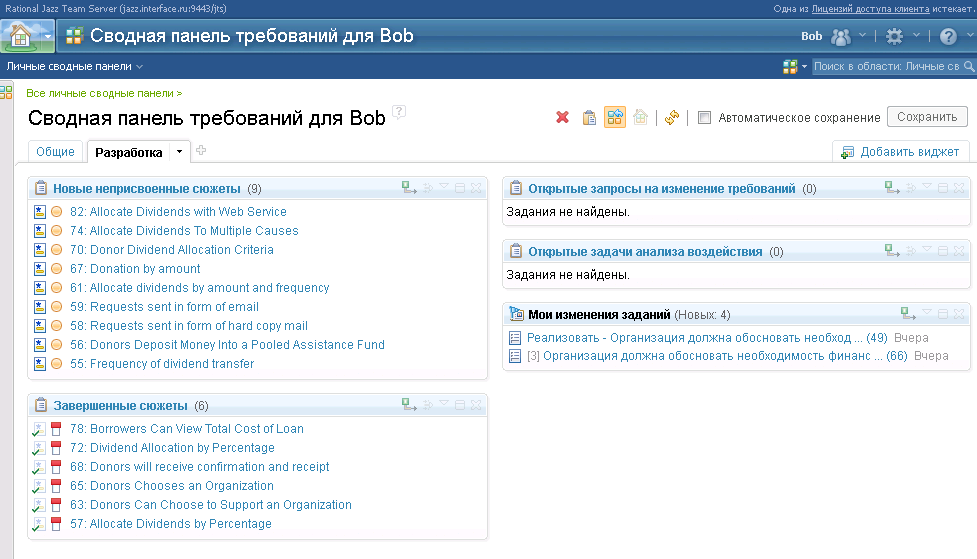Click Добавить виджет button

900,152
